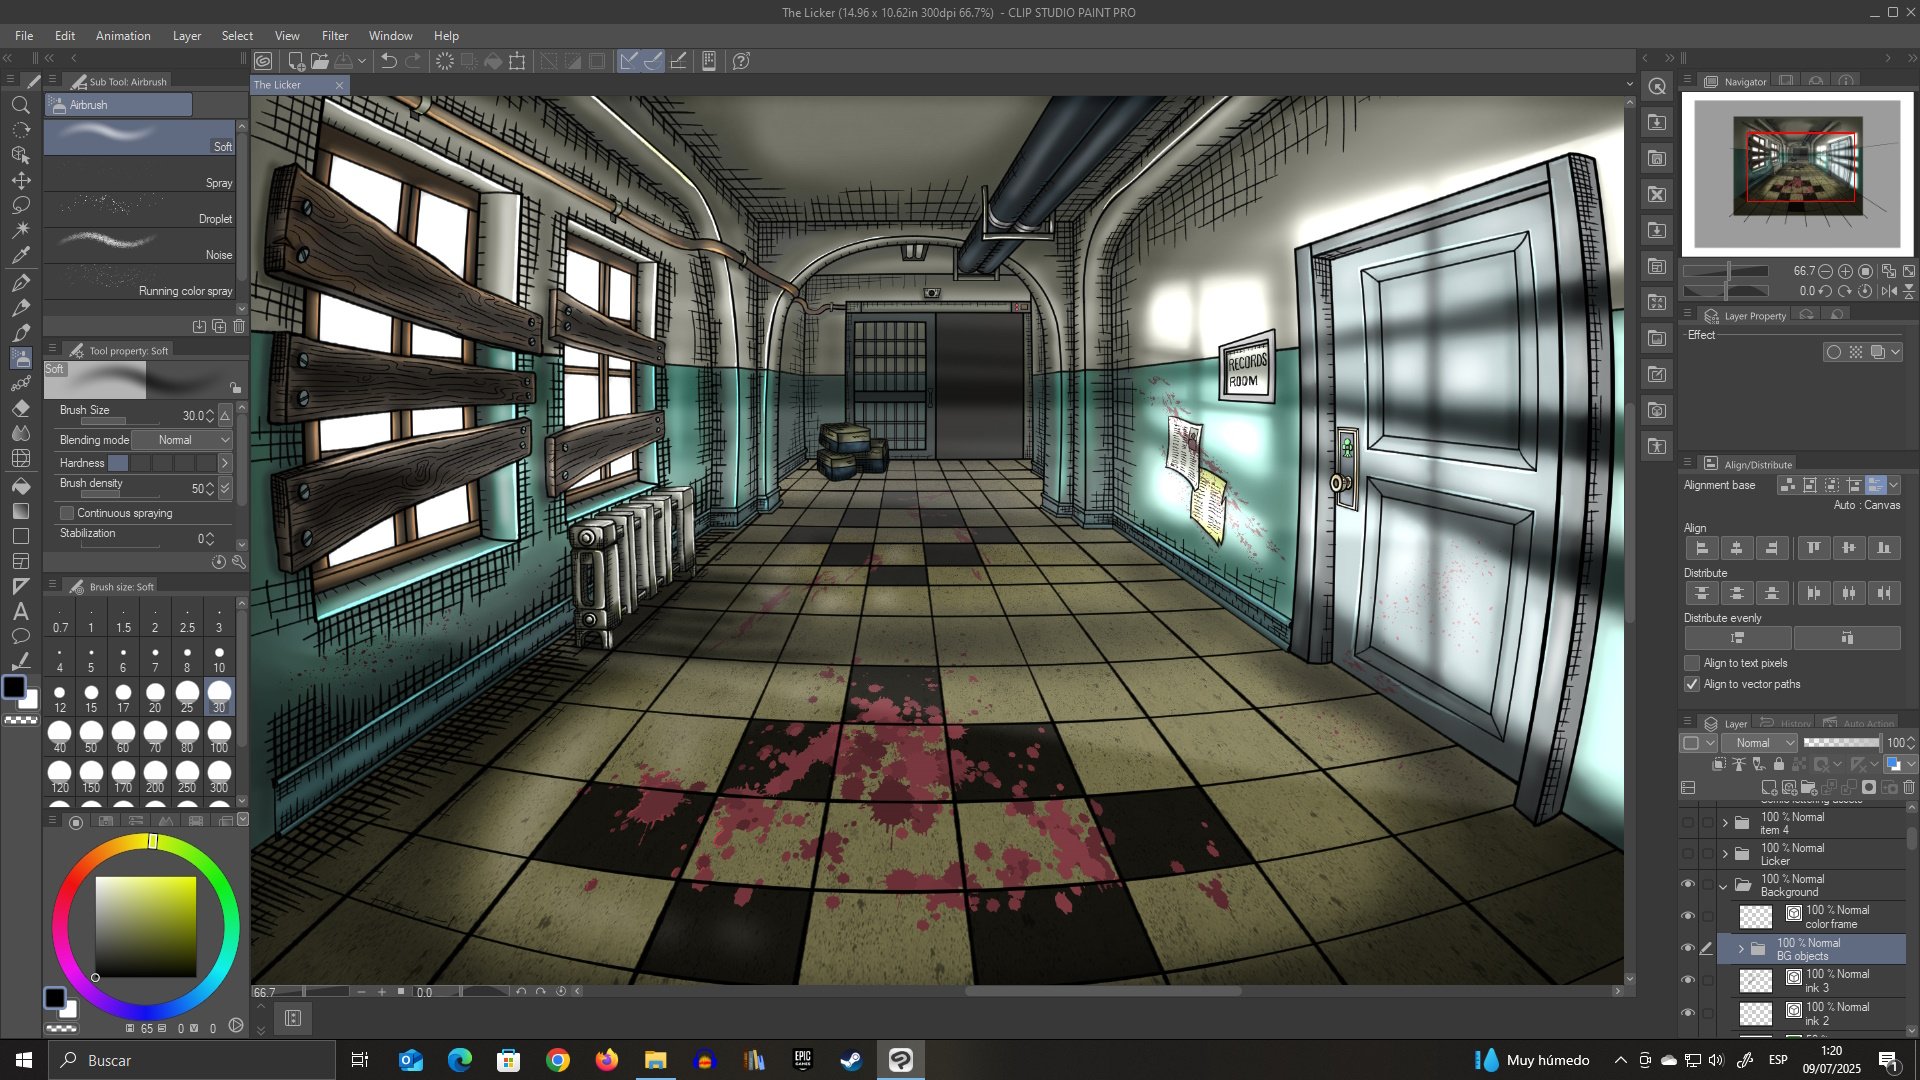Click the Reset rotation button in Navigator
1920x1080 pixels.
(1865, 291)
